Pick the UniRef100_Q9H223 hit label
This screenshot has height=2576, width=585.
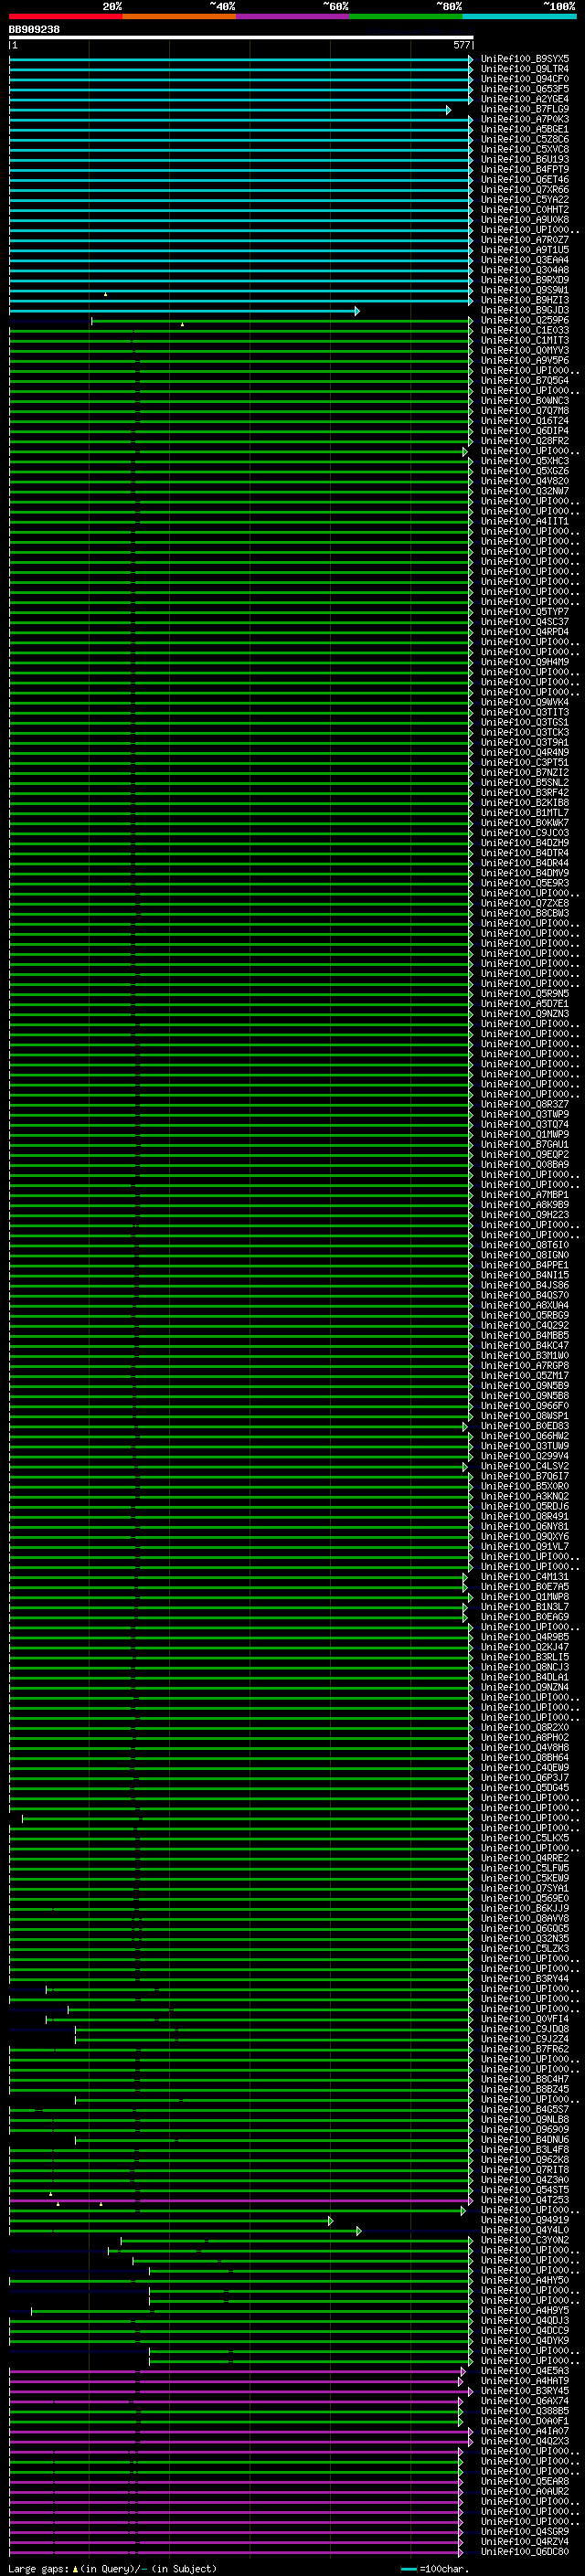click(x=525, y=1215)
